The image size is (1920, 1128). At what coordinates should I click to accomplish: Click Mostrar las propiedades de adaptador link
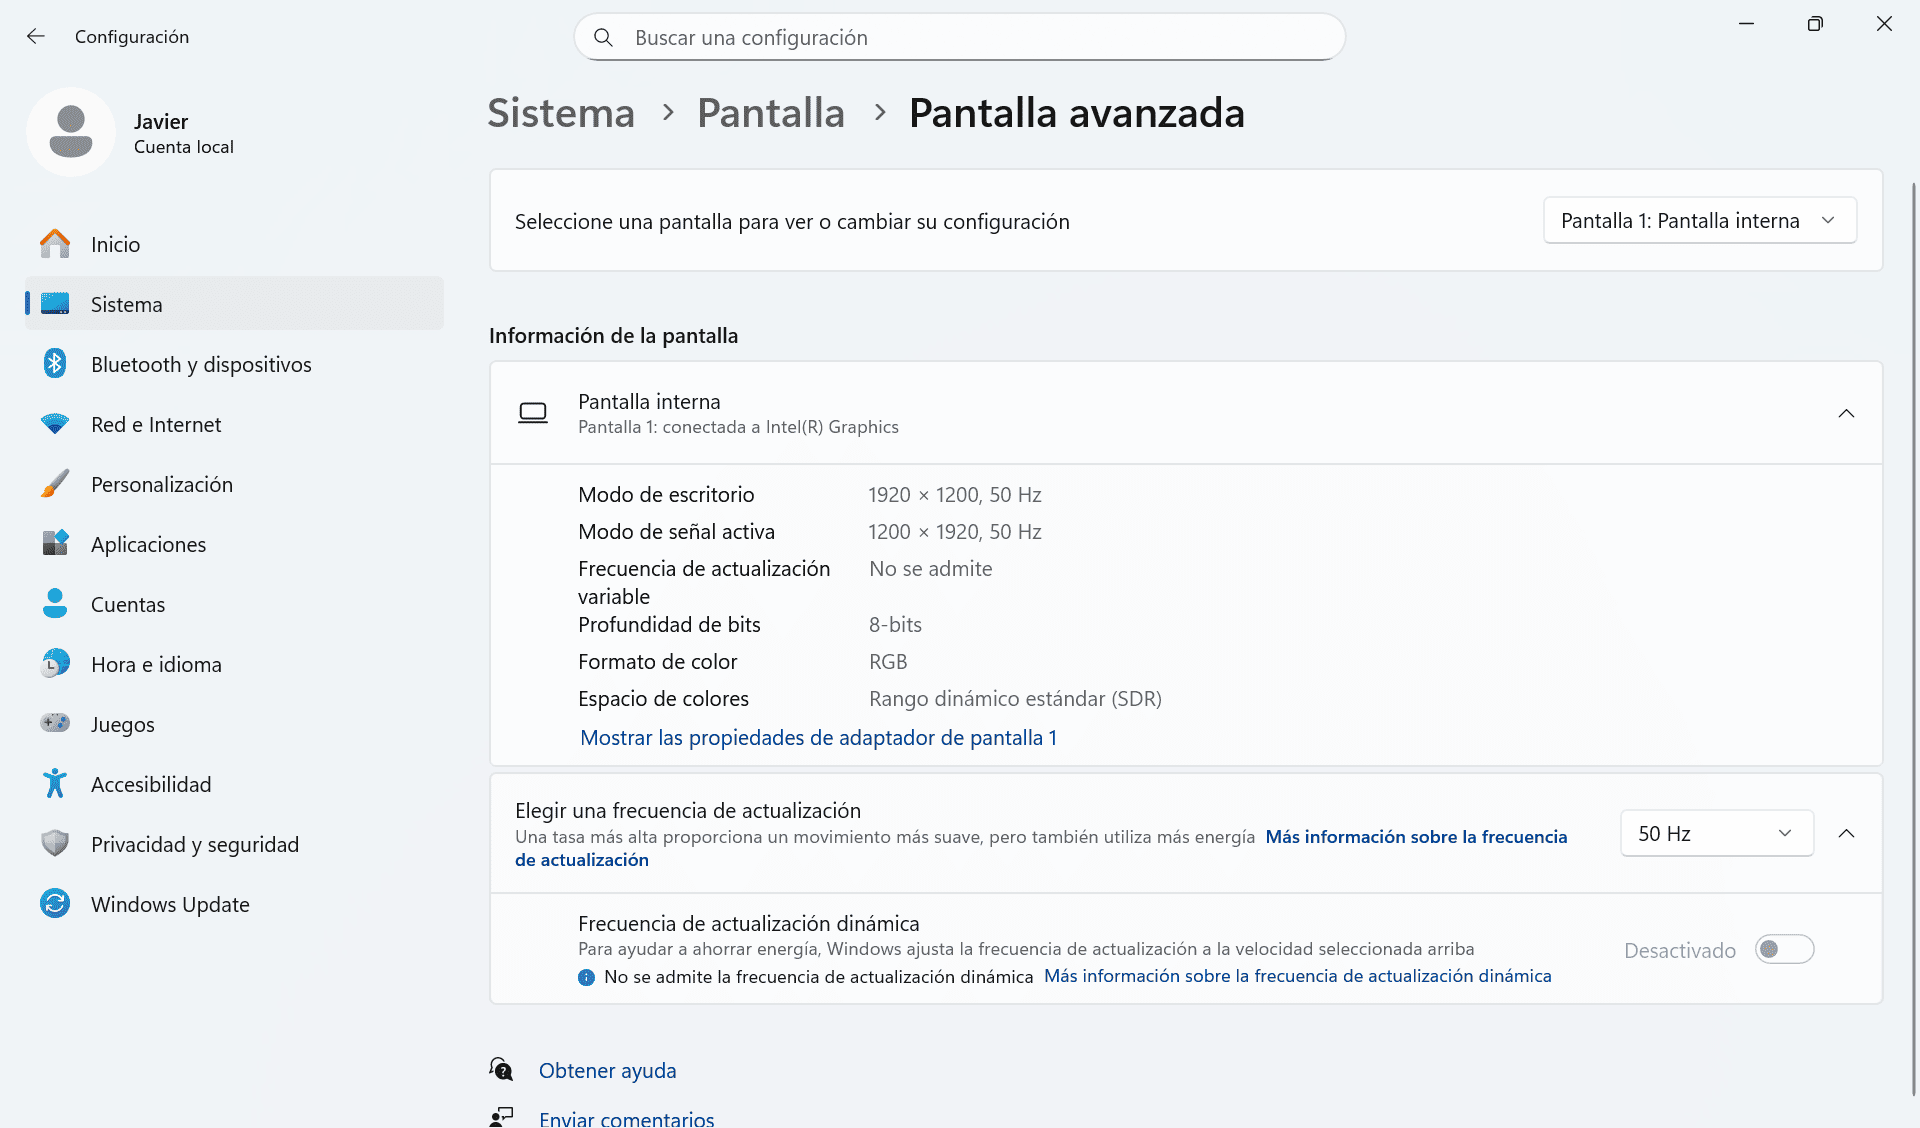click(818, 738)
